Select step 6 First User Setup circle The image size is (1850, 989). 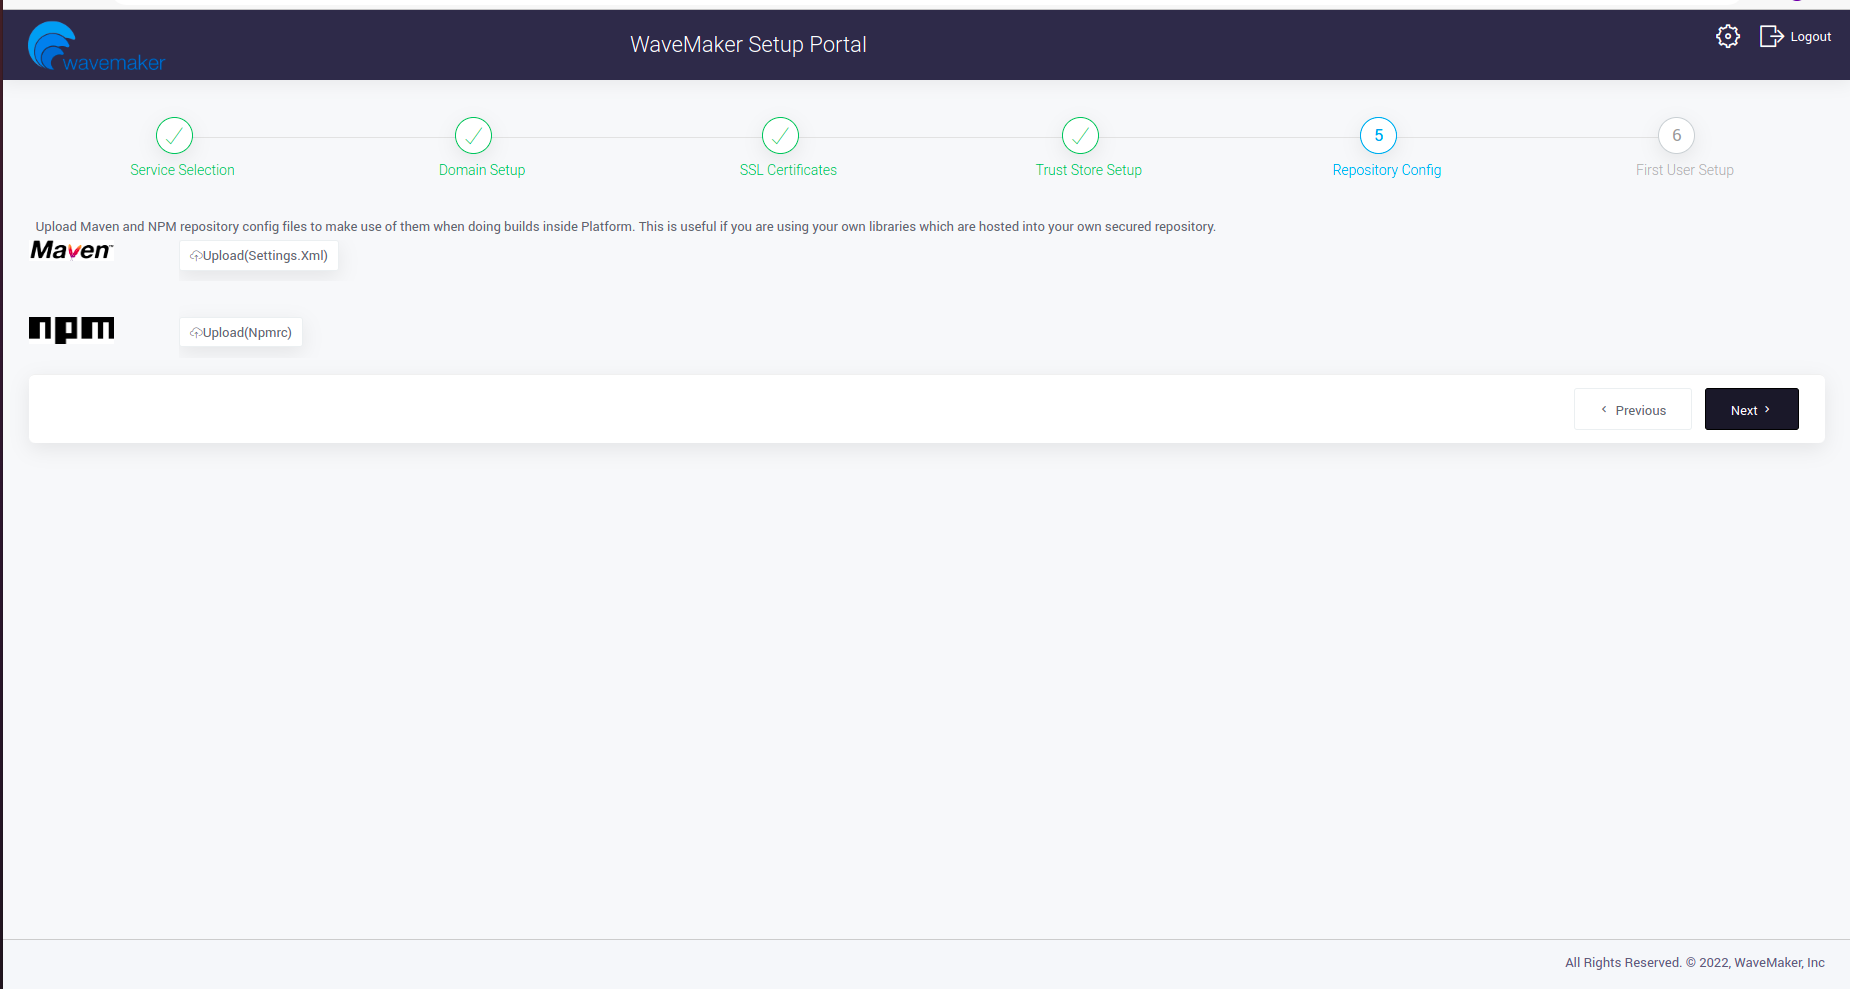[1677, 135]
